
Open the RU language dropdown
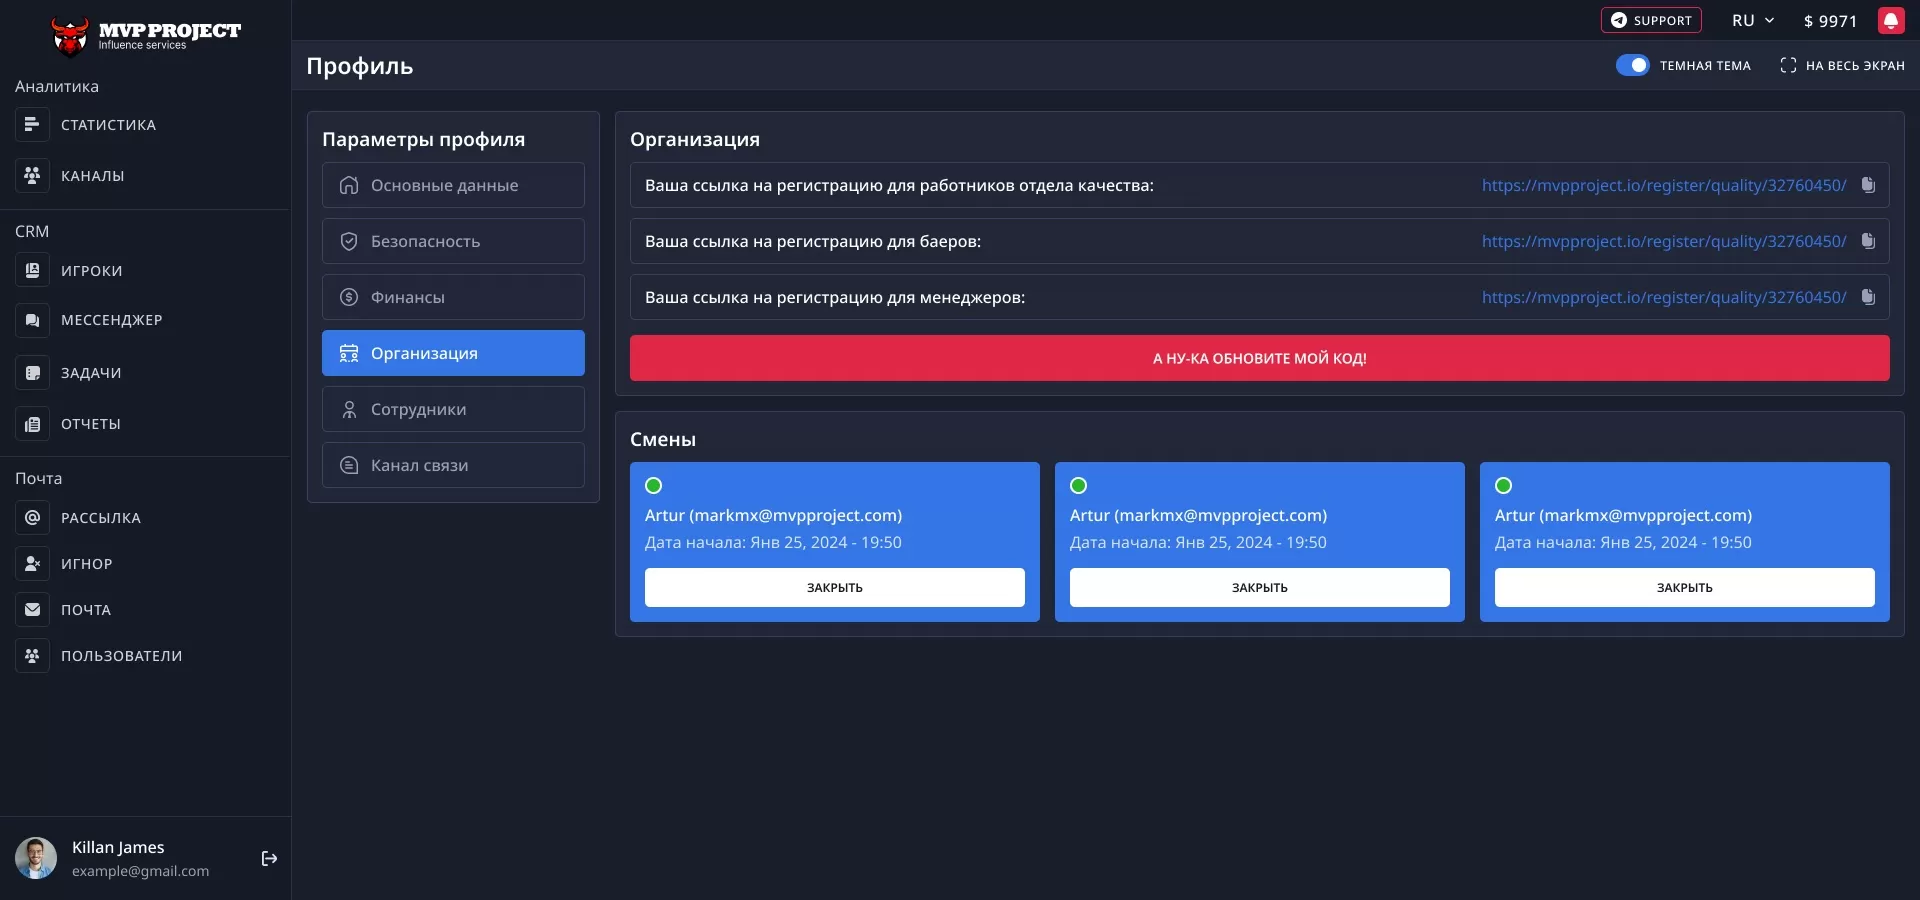point(1752,20)
